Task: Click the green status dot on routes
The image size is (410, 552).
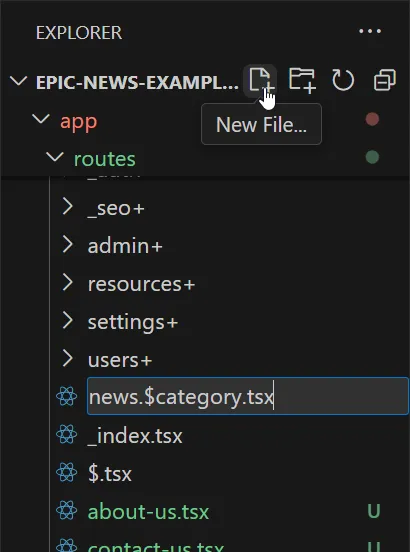Action: pyautogui.click(x=372, y=157)
